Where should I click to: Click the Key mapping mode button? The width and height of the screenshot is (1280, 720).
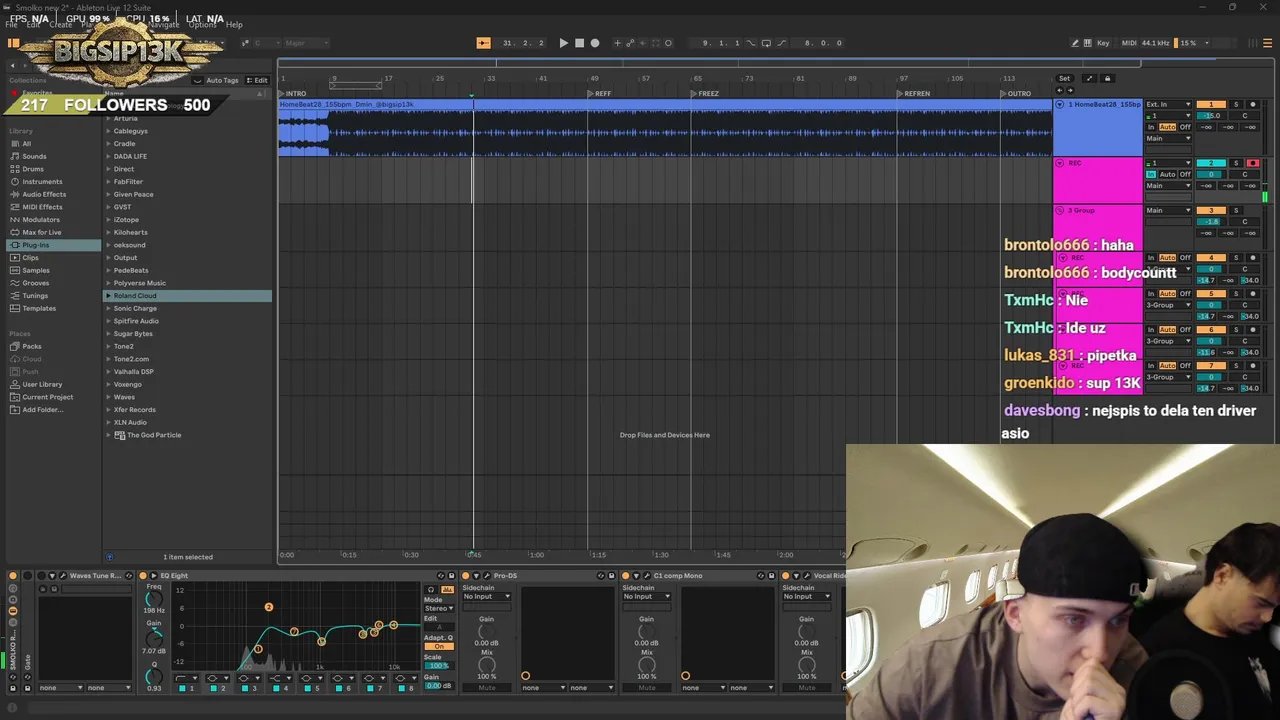(x=1103, y=43)
